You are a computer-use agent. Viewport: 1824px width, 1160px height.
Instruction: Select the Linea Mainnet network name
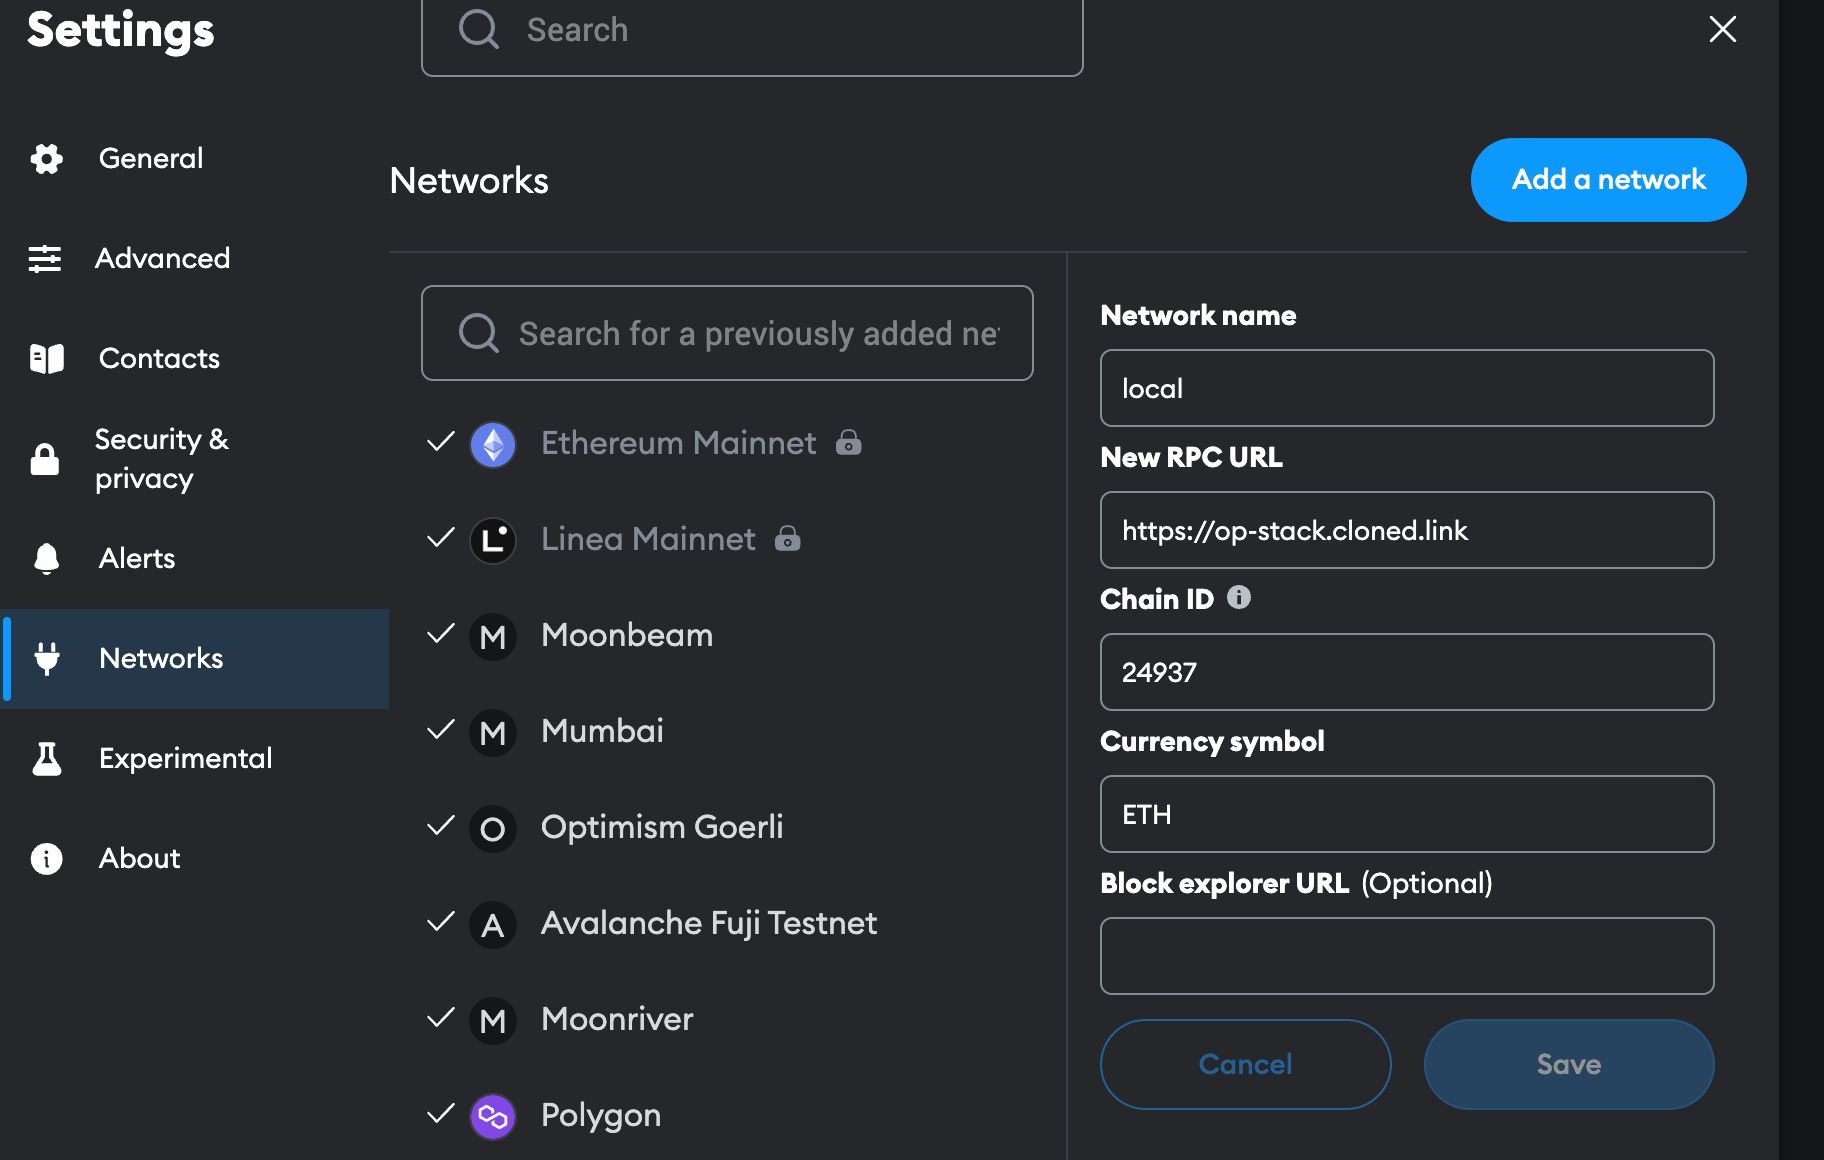click(648, 539)
